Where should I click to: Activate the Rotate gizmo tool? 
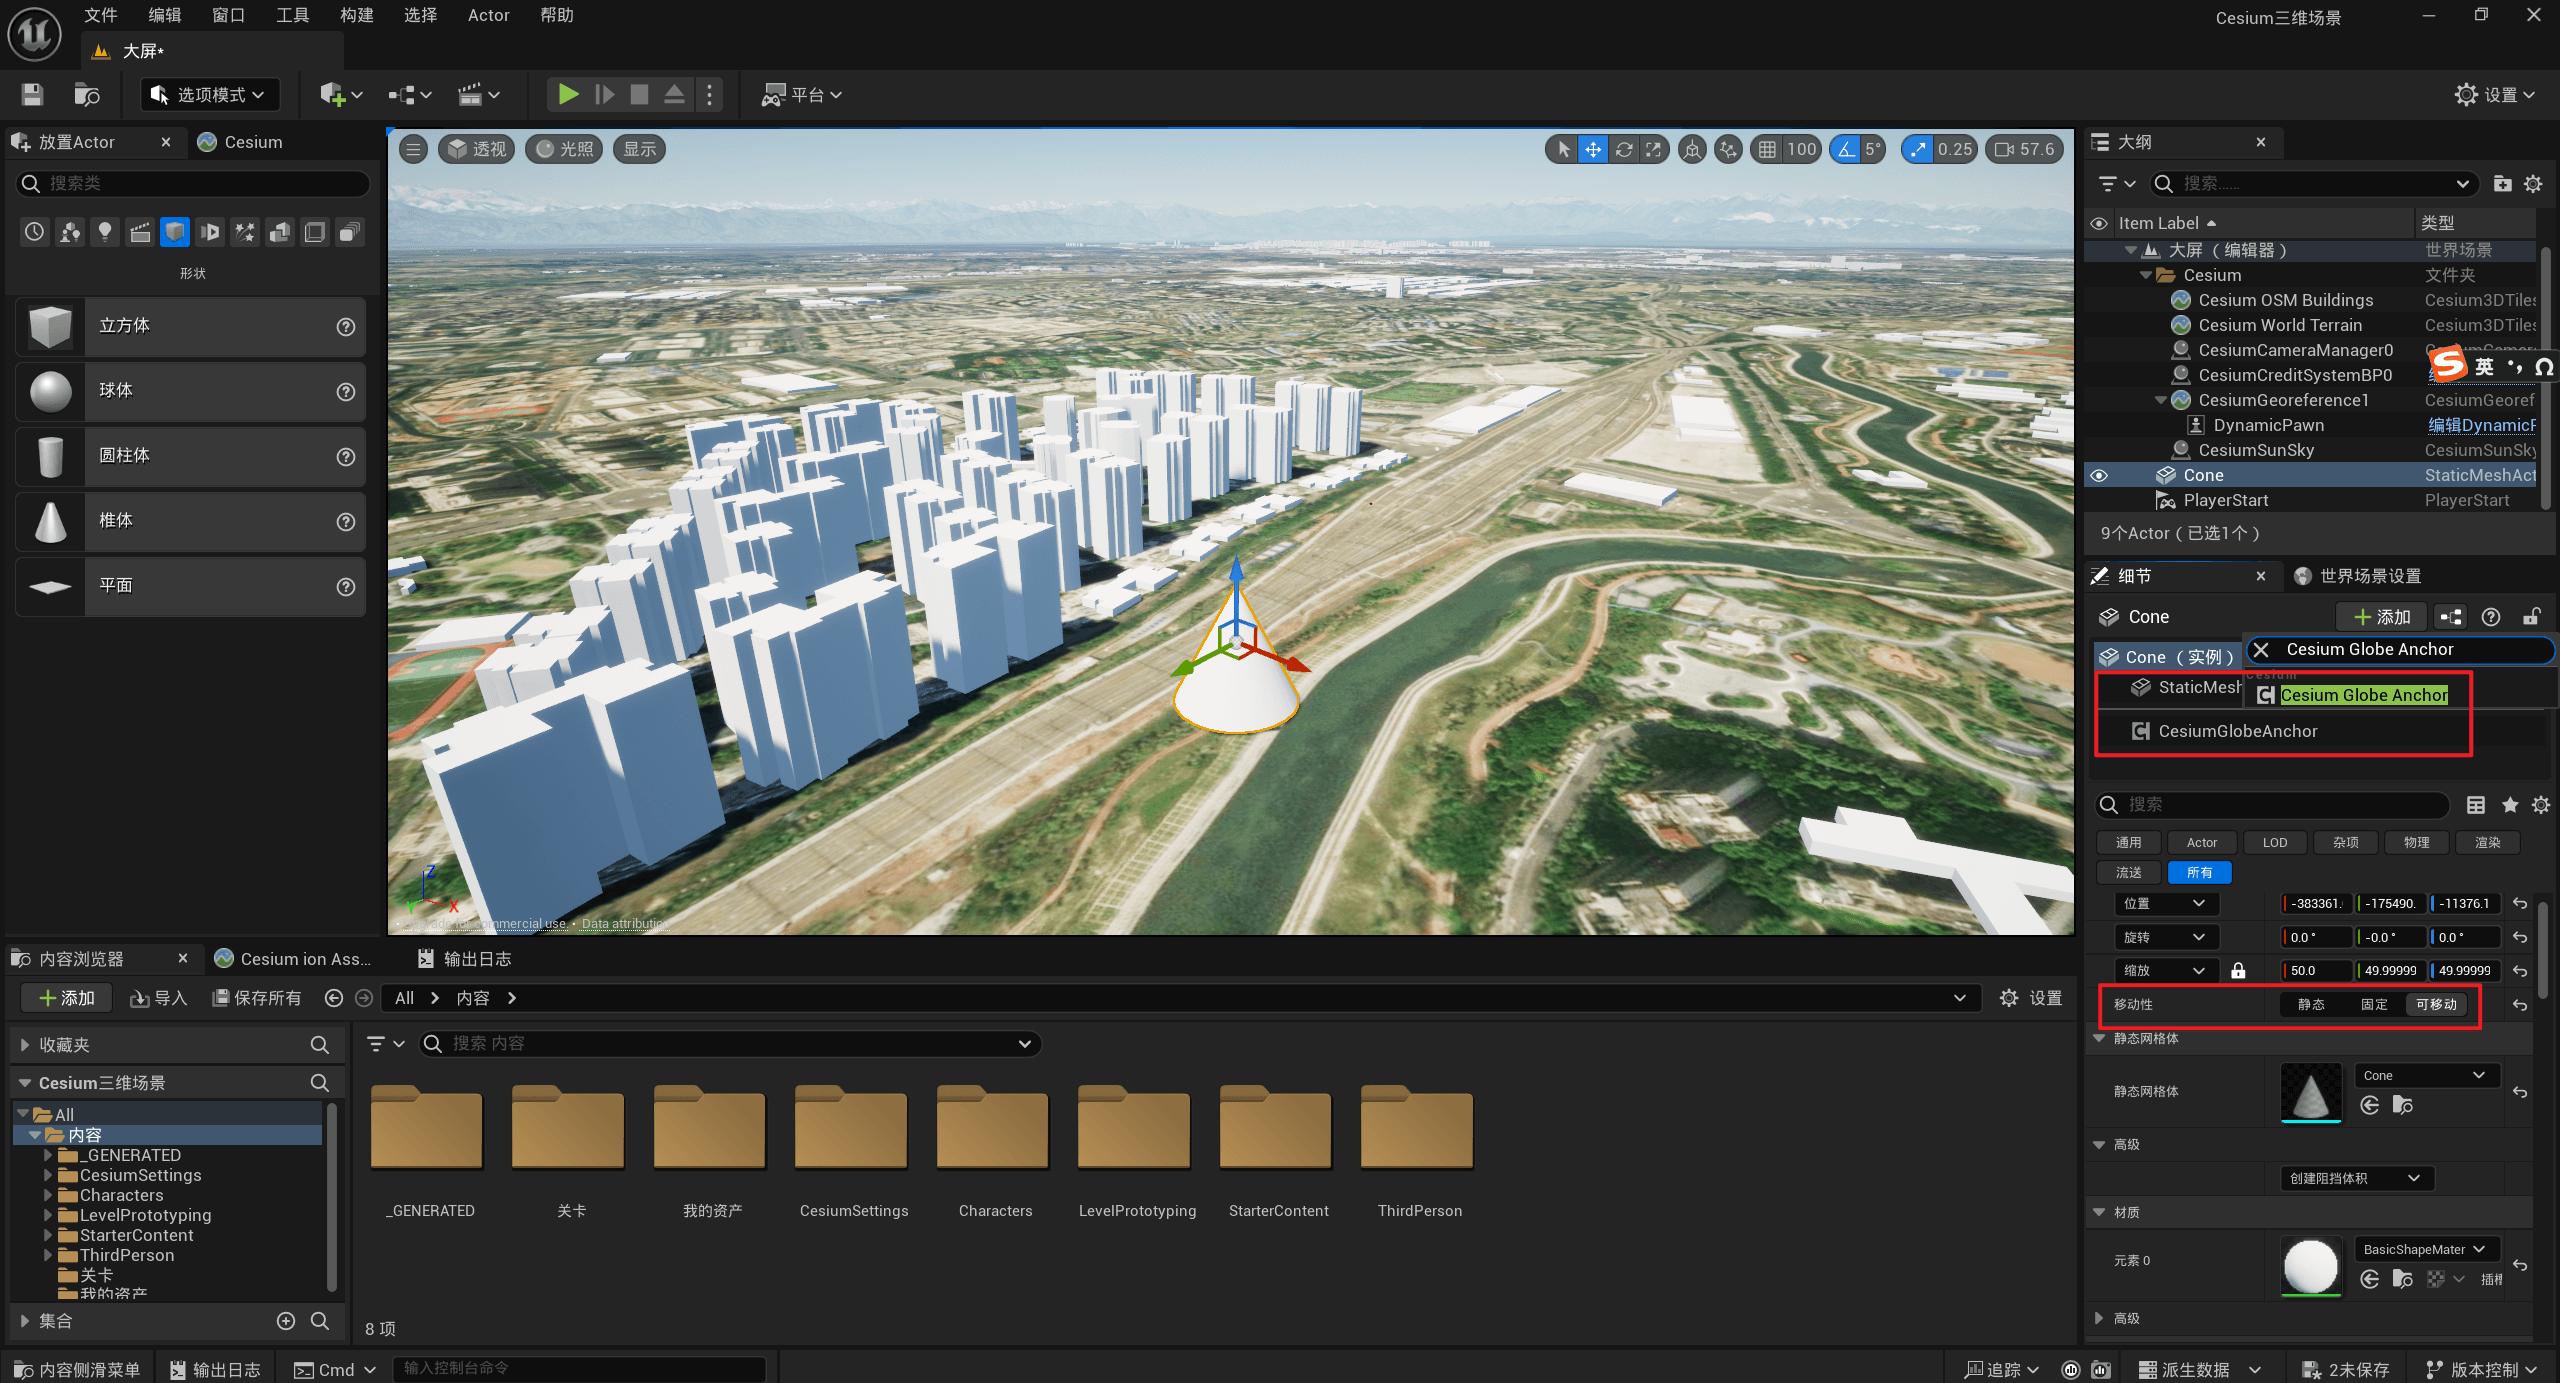1624,149
